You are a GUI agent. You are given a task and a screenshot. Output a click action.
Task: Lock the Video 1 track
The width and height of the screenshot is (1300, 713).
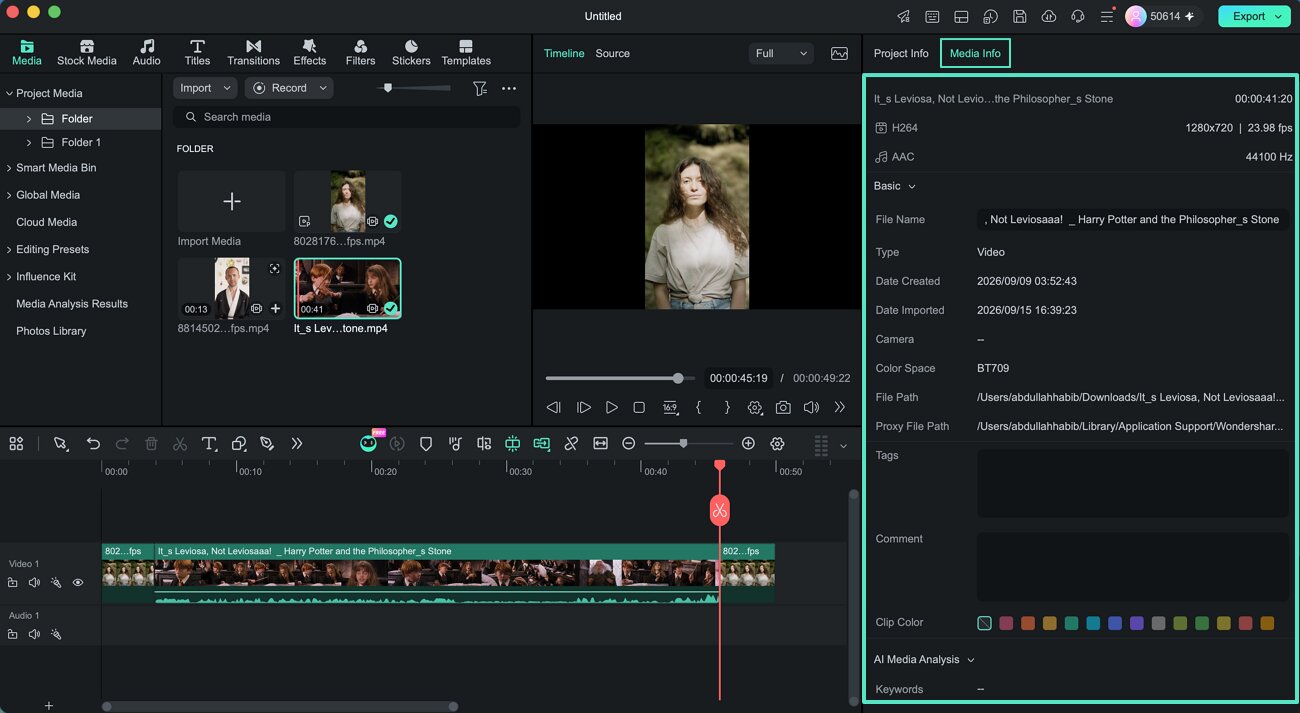tap(12, 582)
